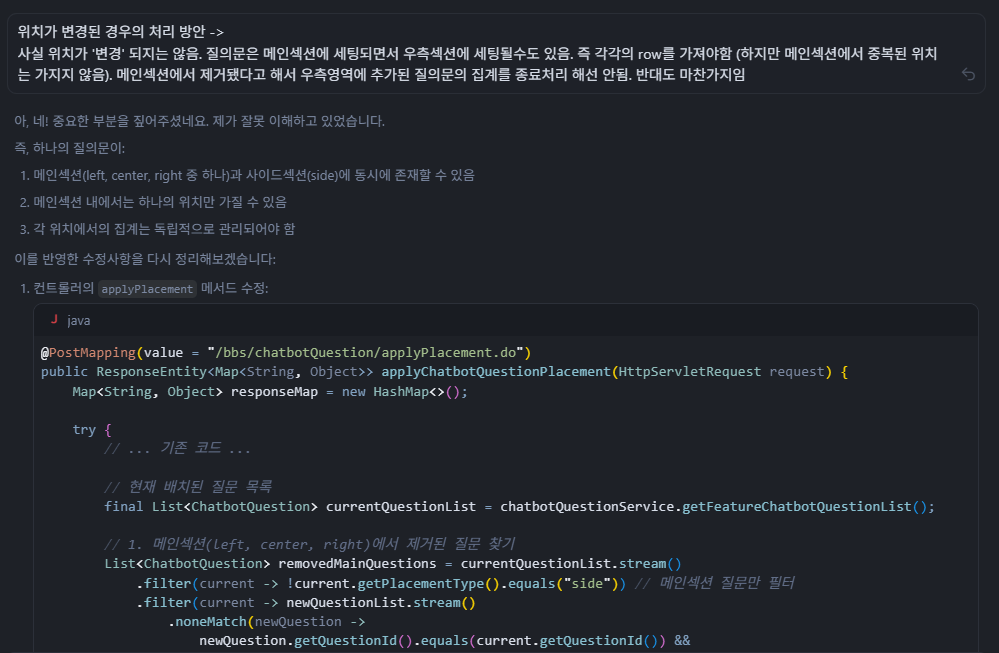Image resolution: width=999 pixels, height=653 pixels.
Task: Click the "/bbs/chatbotQuestion/applyPlacement.do" URL string
Action: [x=364, y=352]
